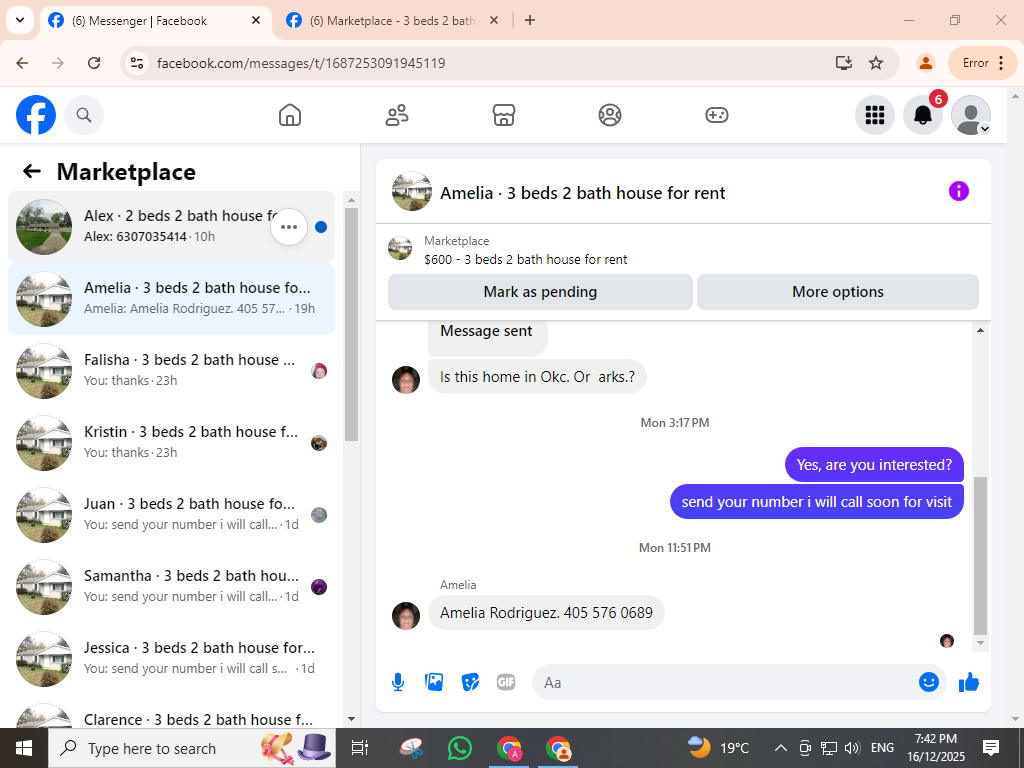Open Chrome Error menu button
This screenshot has height=768, width=1024.
click(983, 63)
